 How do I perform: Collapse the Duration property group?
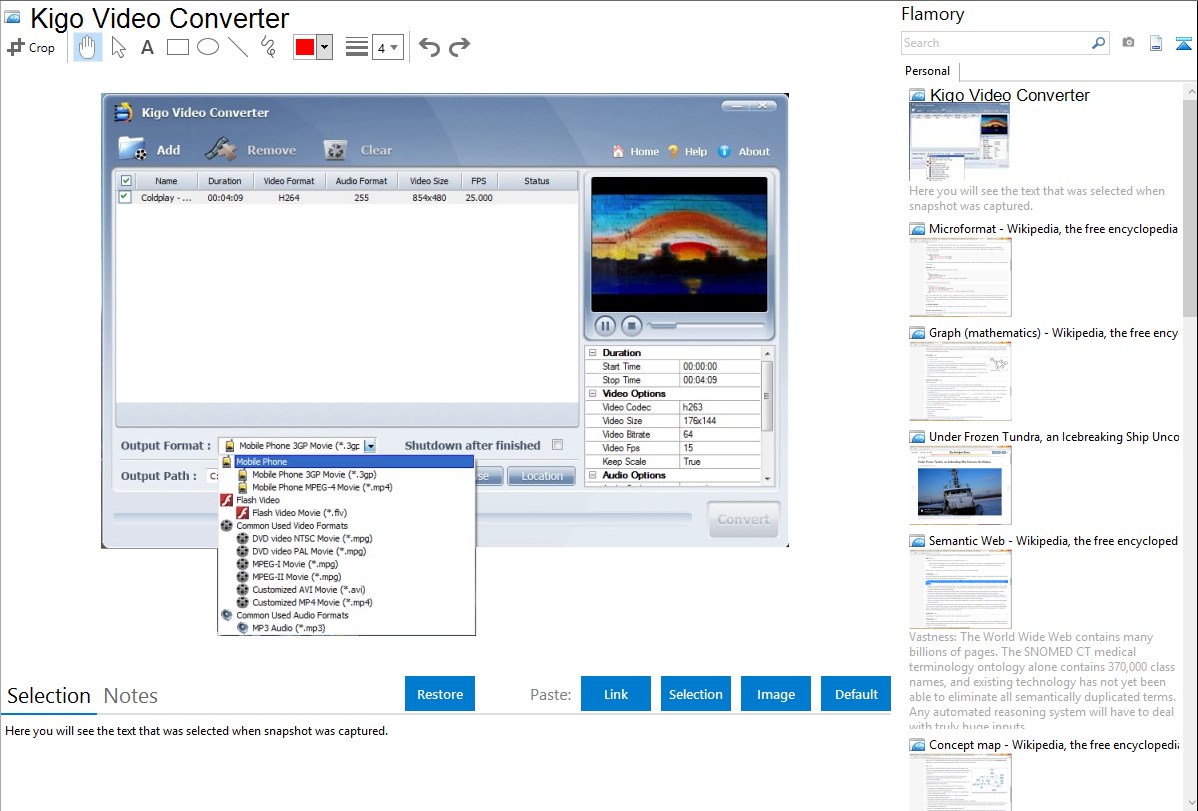pos(592,352)
